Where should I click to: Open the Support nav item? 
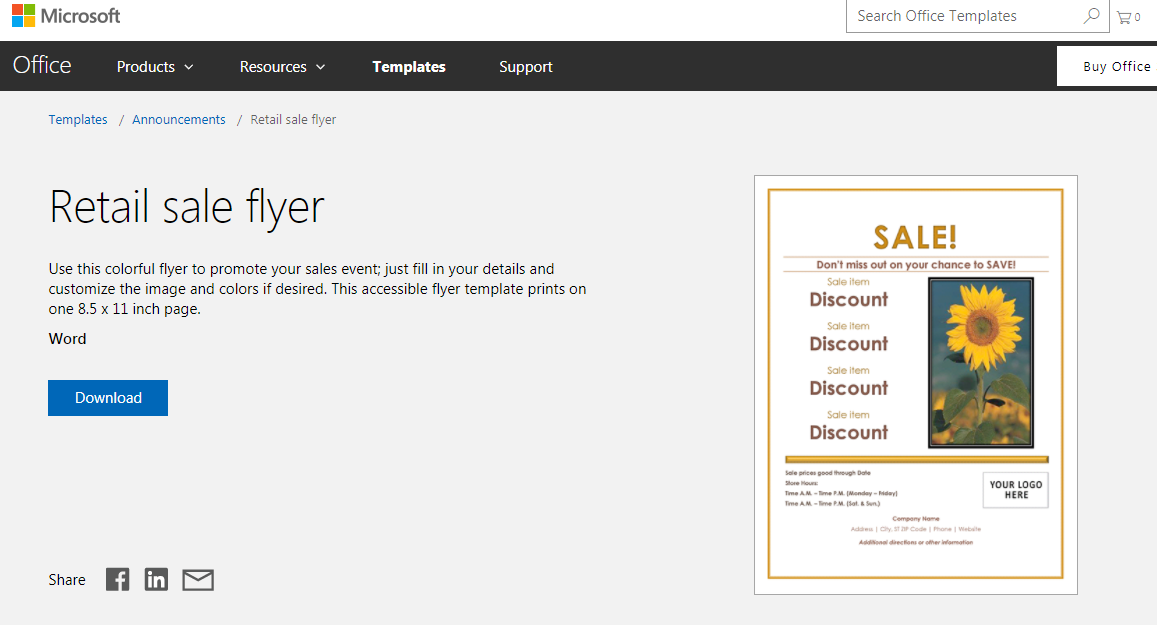coord(525,66)
